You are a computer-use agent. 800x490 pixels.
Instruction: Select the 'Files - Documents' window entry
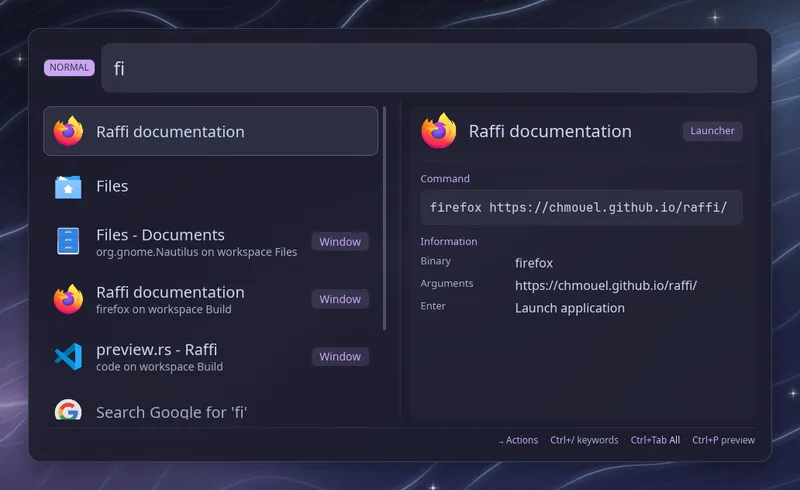pyautogui.click(x=211, y=241)
